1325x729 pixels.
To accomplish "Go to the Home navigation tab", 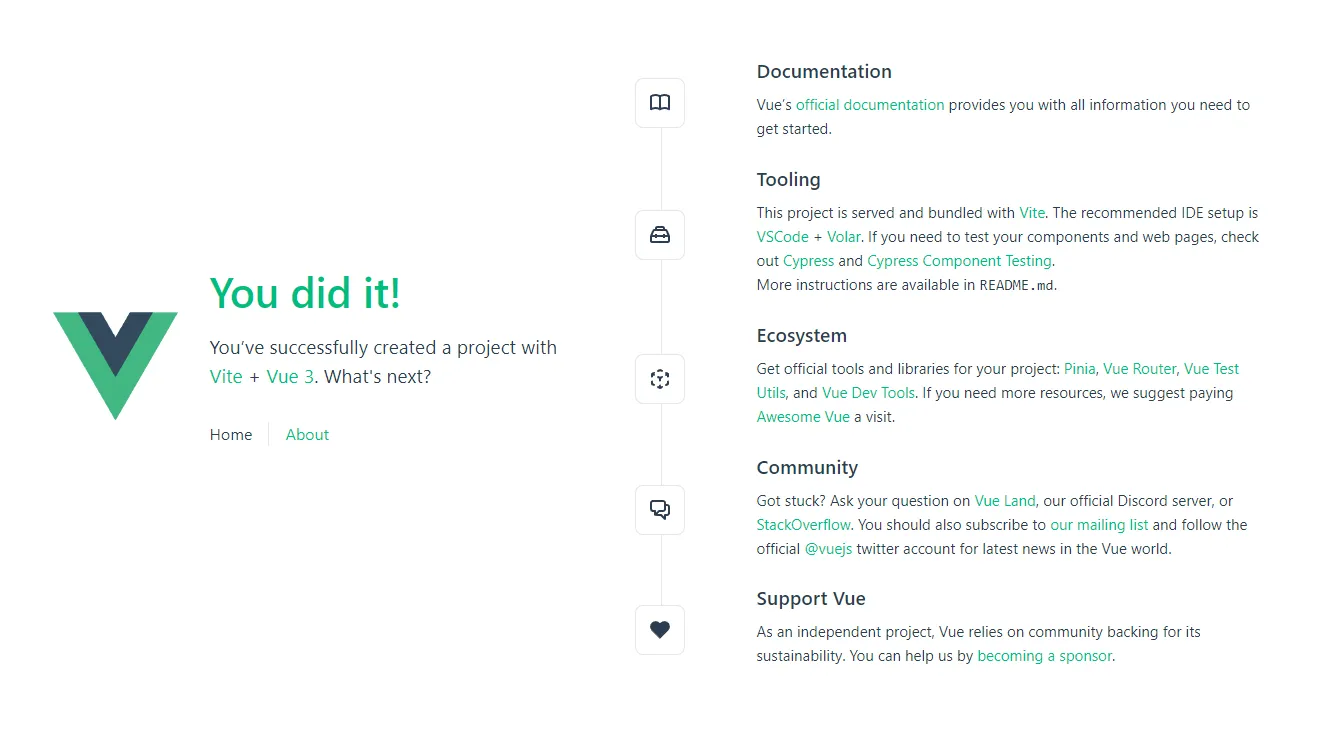I will pyautogui.click(x=231, y=435).
